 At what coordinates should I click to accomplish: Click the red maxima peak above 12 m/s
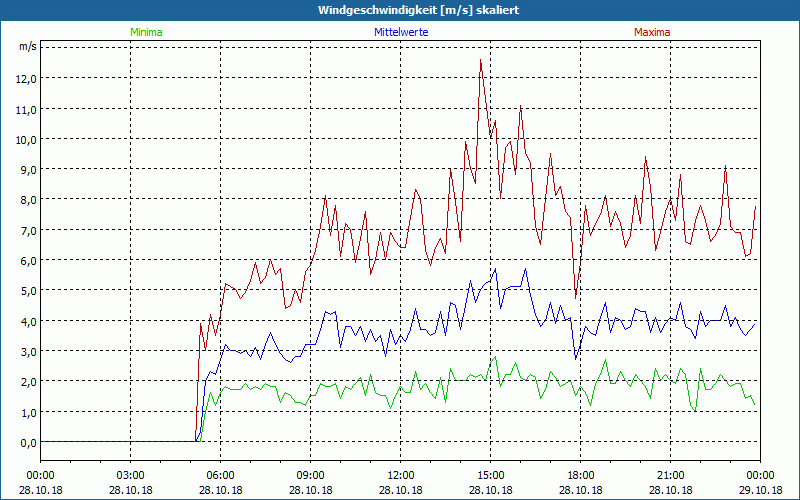point(481,61)
